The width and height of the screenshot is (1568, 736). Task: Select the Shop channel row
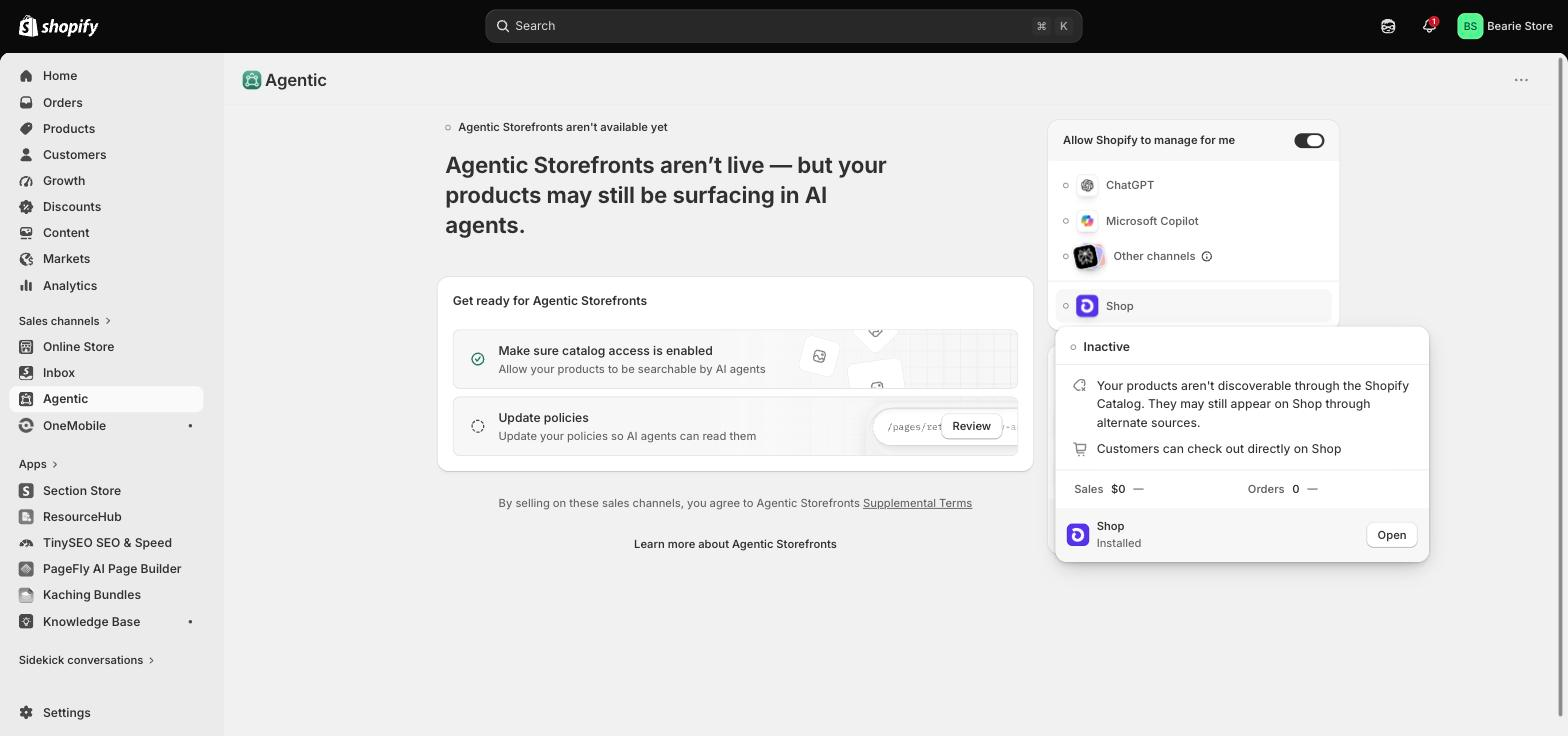pos(1193,306)
